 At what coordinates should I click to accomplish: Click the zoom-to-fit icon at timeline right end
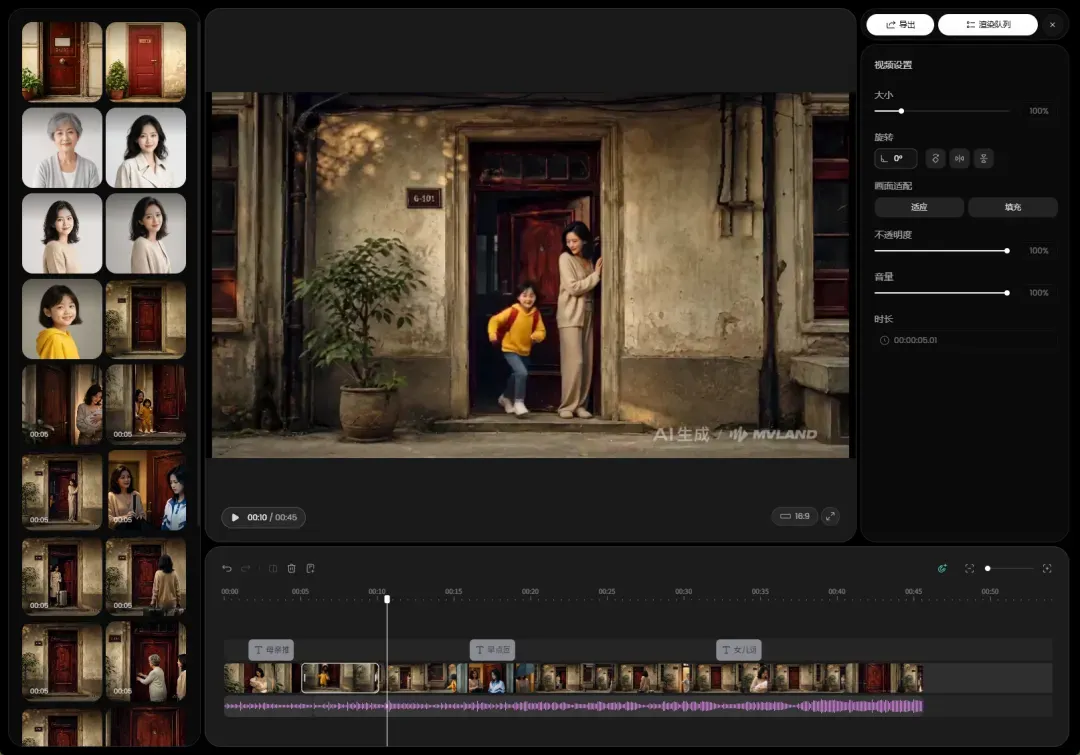(1047, 568)
